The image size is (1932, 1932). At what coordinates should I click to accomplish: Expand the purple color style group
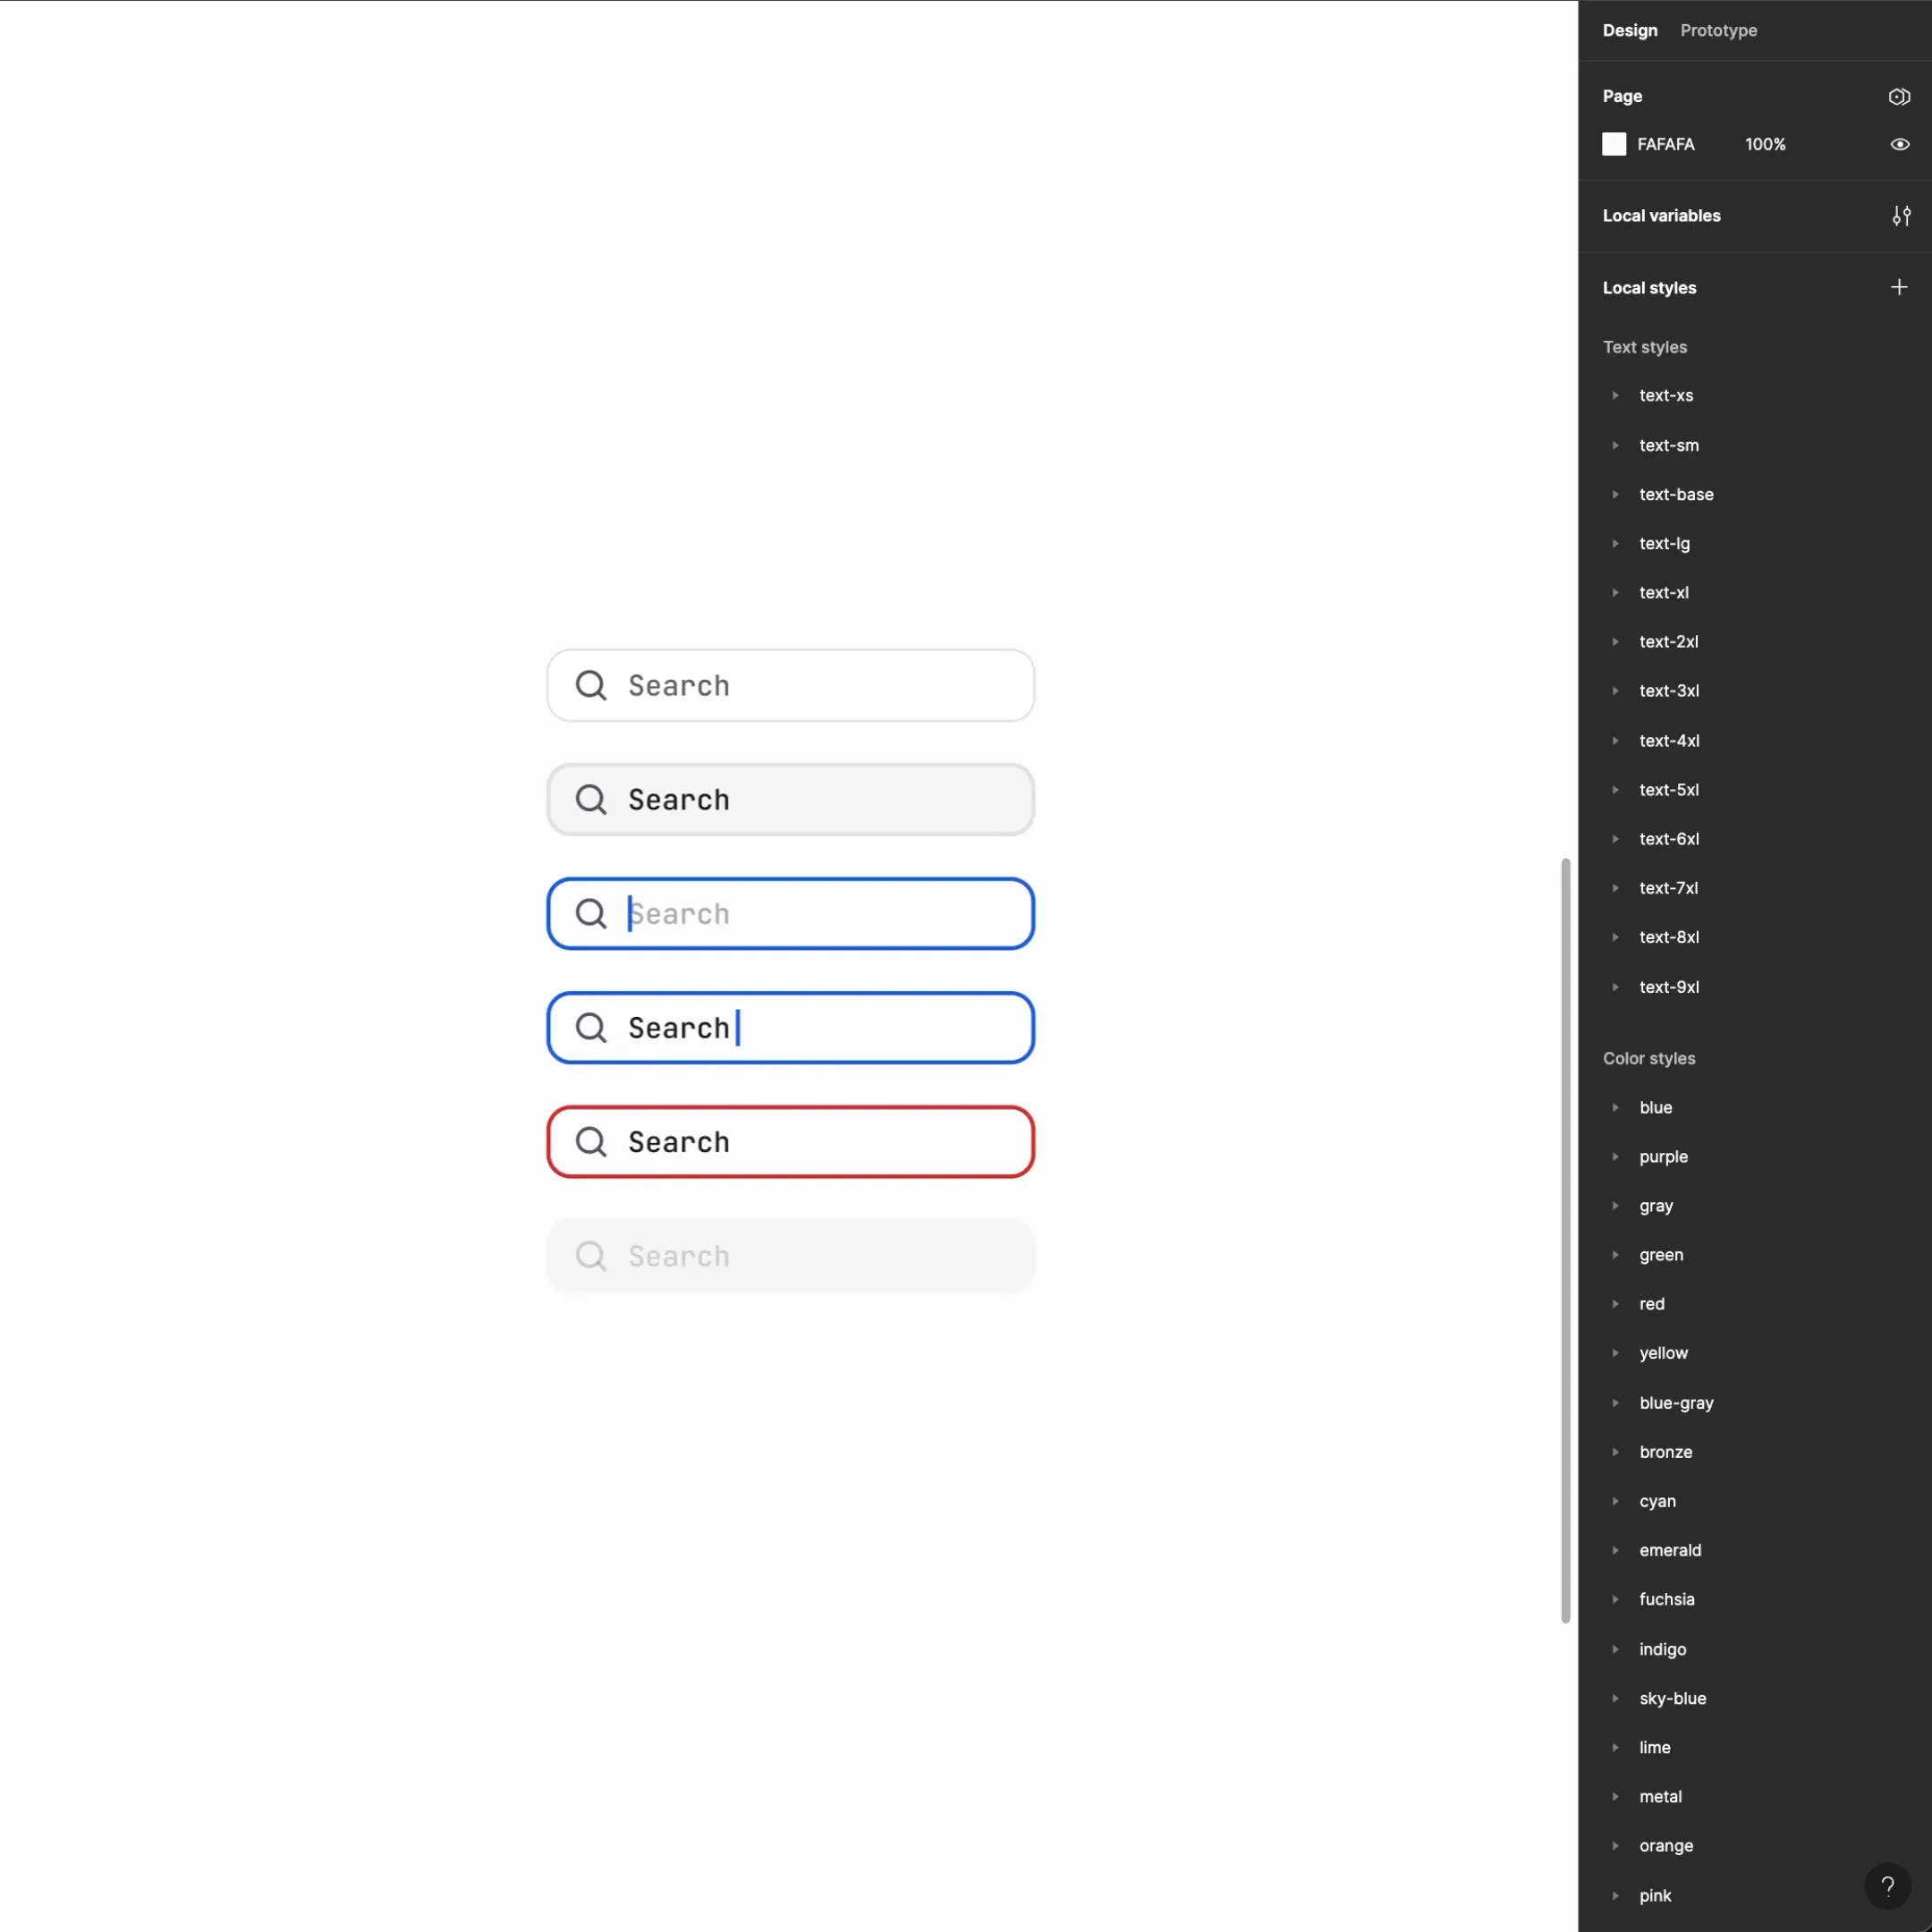click(1615, 1156)
